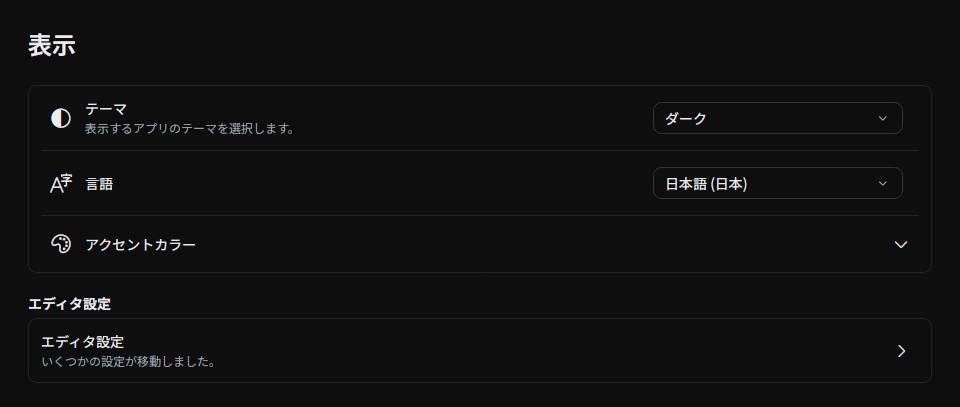This screenshot has width=960, height=407.
Task: Expand the アクセントカラー section chevron
Action: tap(901, 245)
